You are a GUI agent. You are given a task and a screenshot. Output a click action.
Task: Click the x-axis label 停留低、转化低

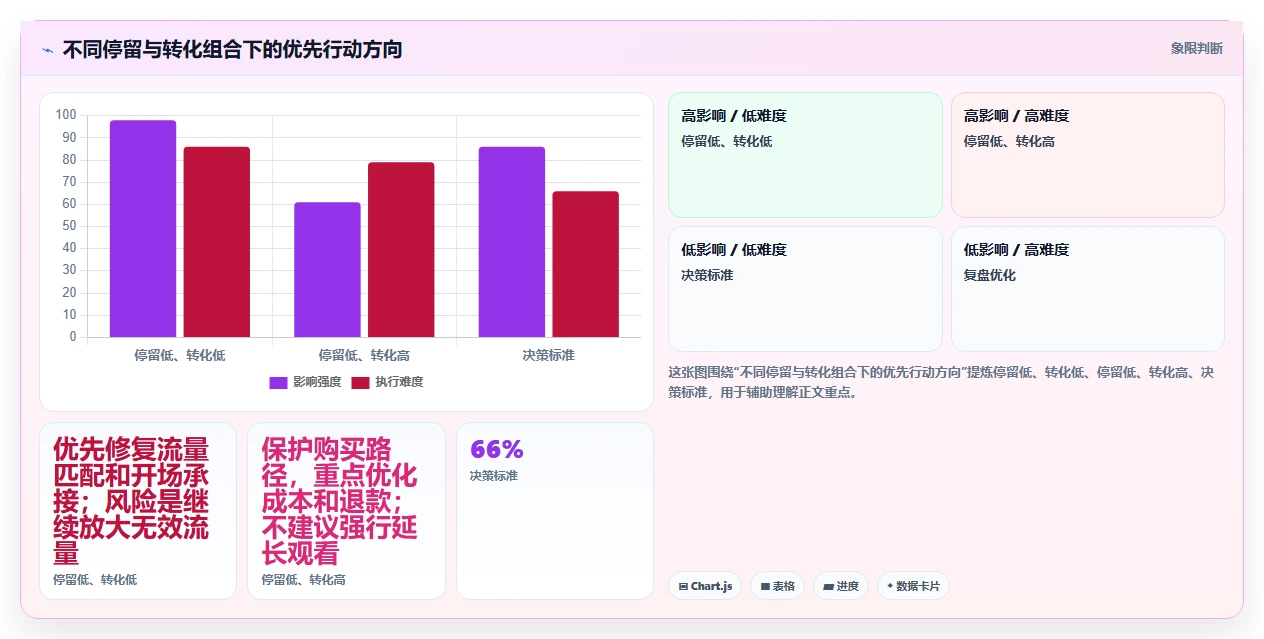[180, 355]
